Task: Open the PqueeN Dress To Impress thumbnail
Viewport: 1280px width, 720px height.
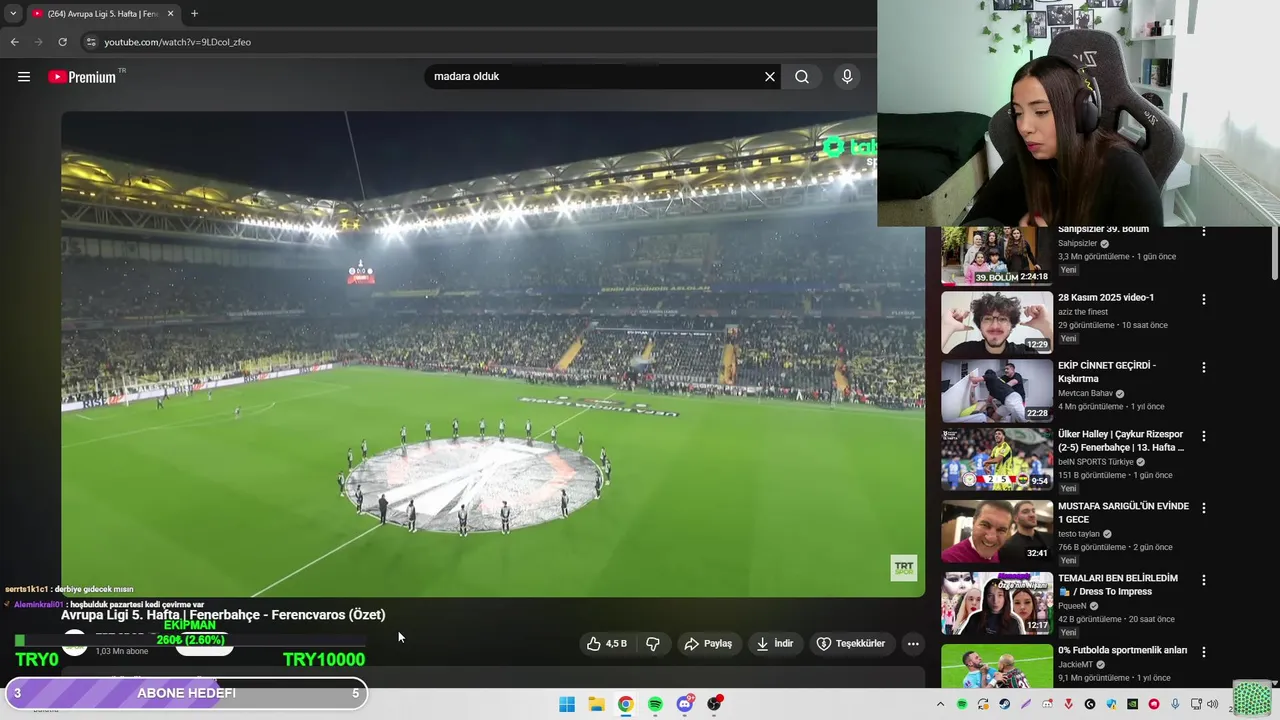Action: tap(996, 603)
